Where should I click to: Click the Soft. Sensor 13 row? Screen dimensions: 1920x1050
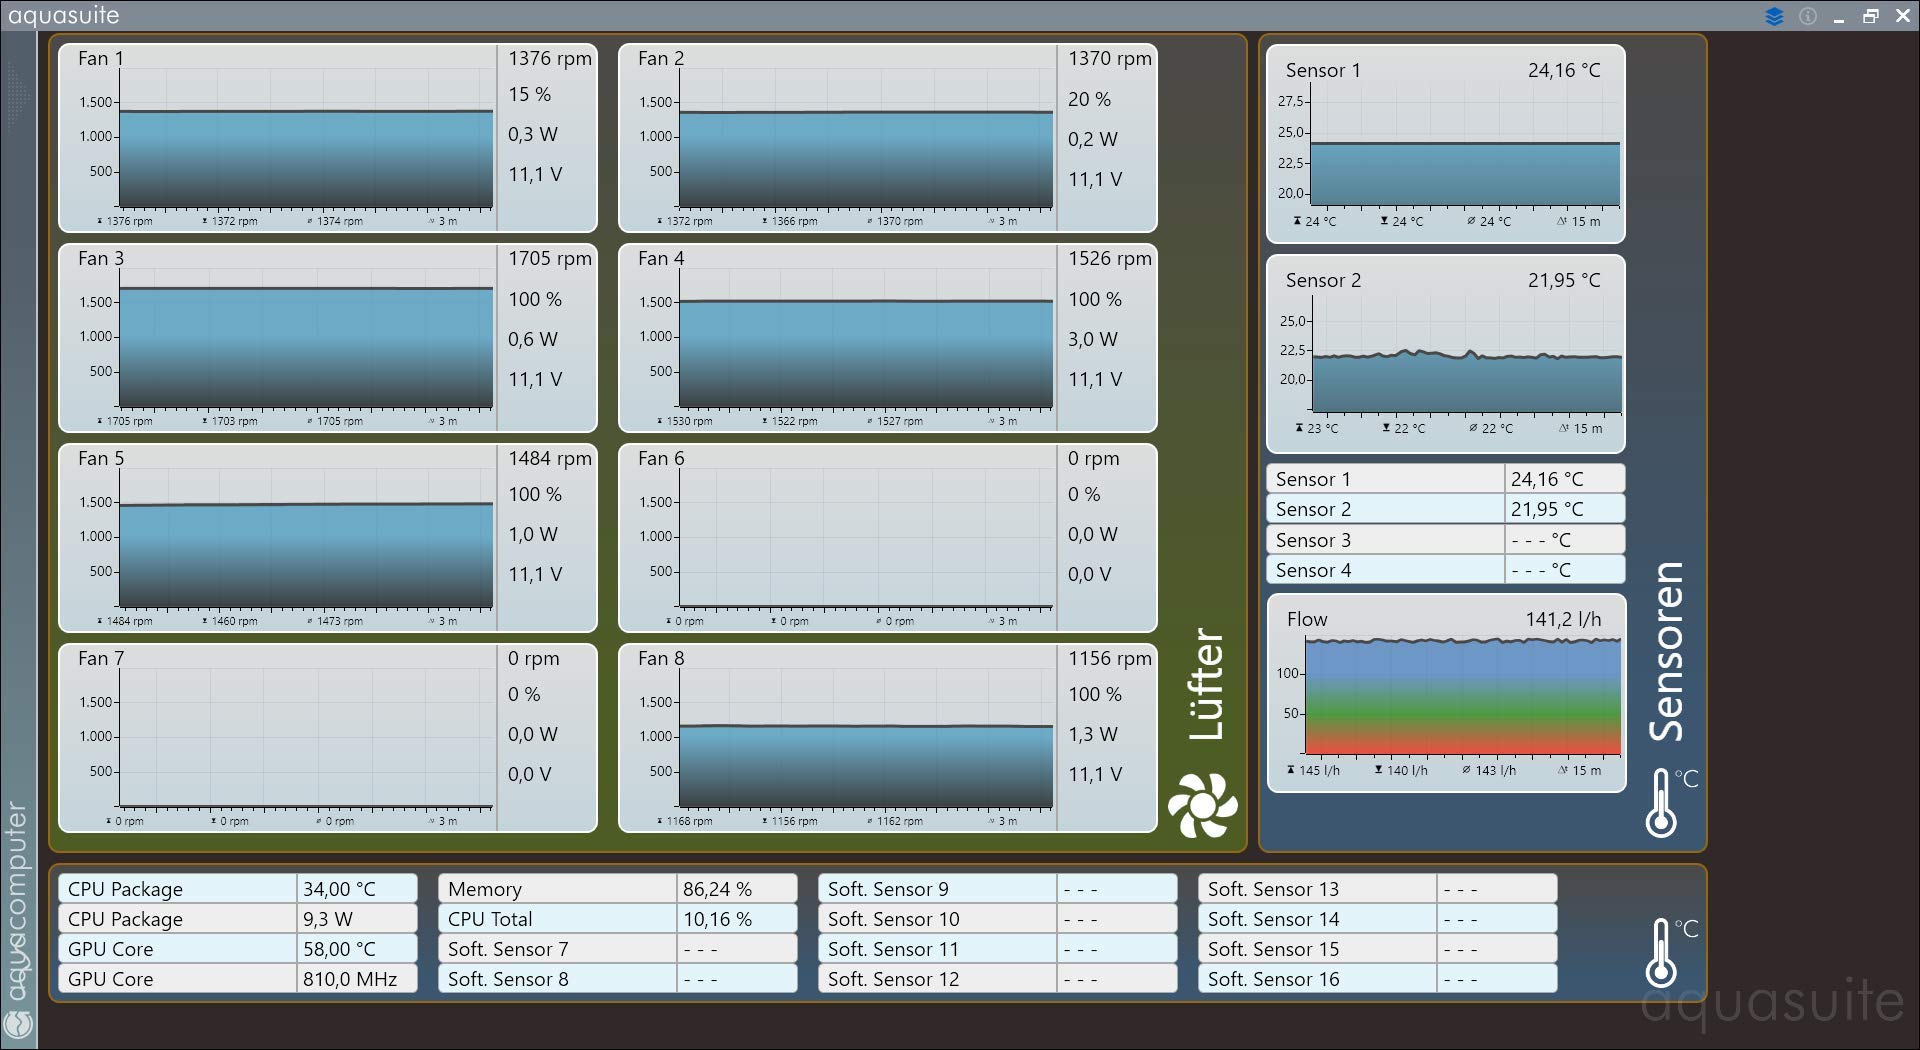(x=1377, y=889)
